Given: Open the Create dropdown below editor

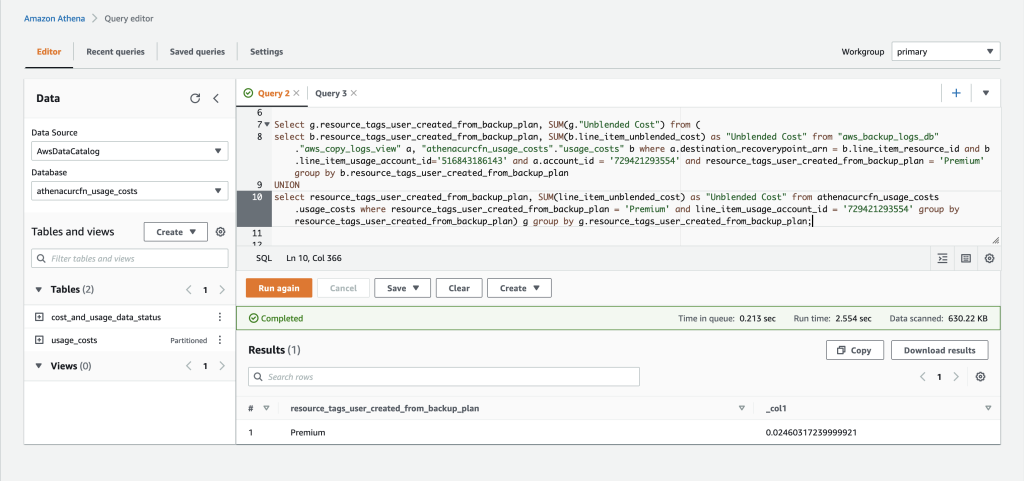Looking at the screenshot, I should (519, 288).
